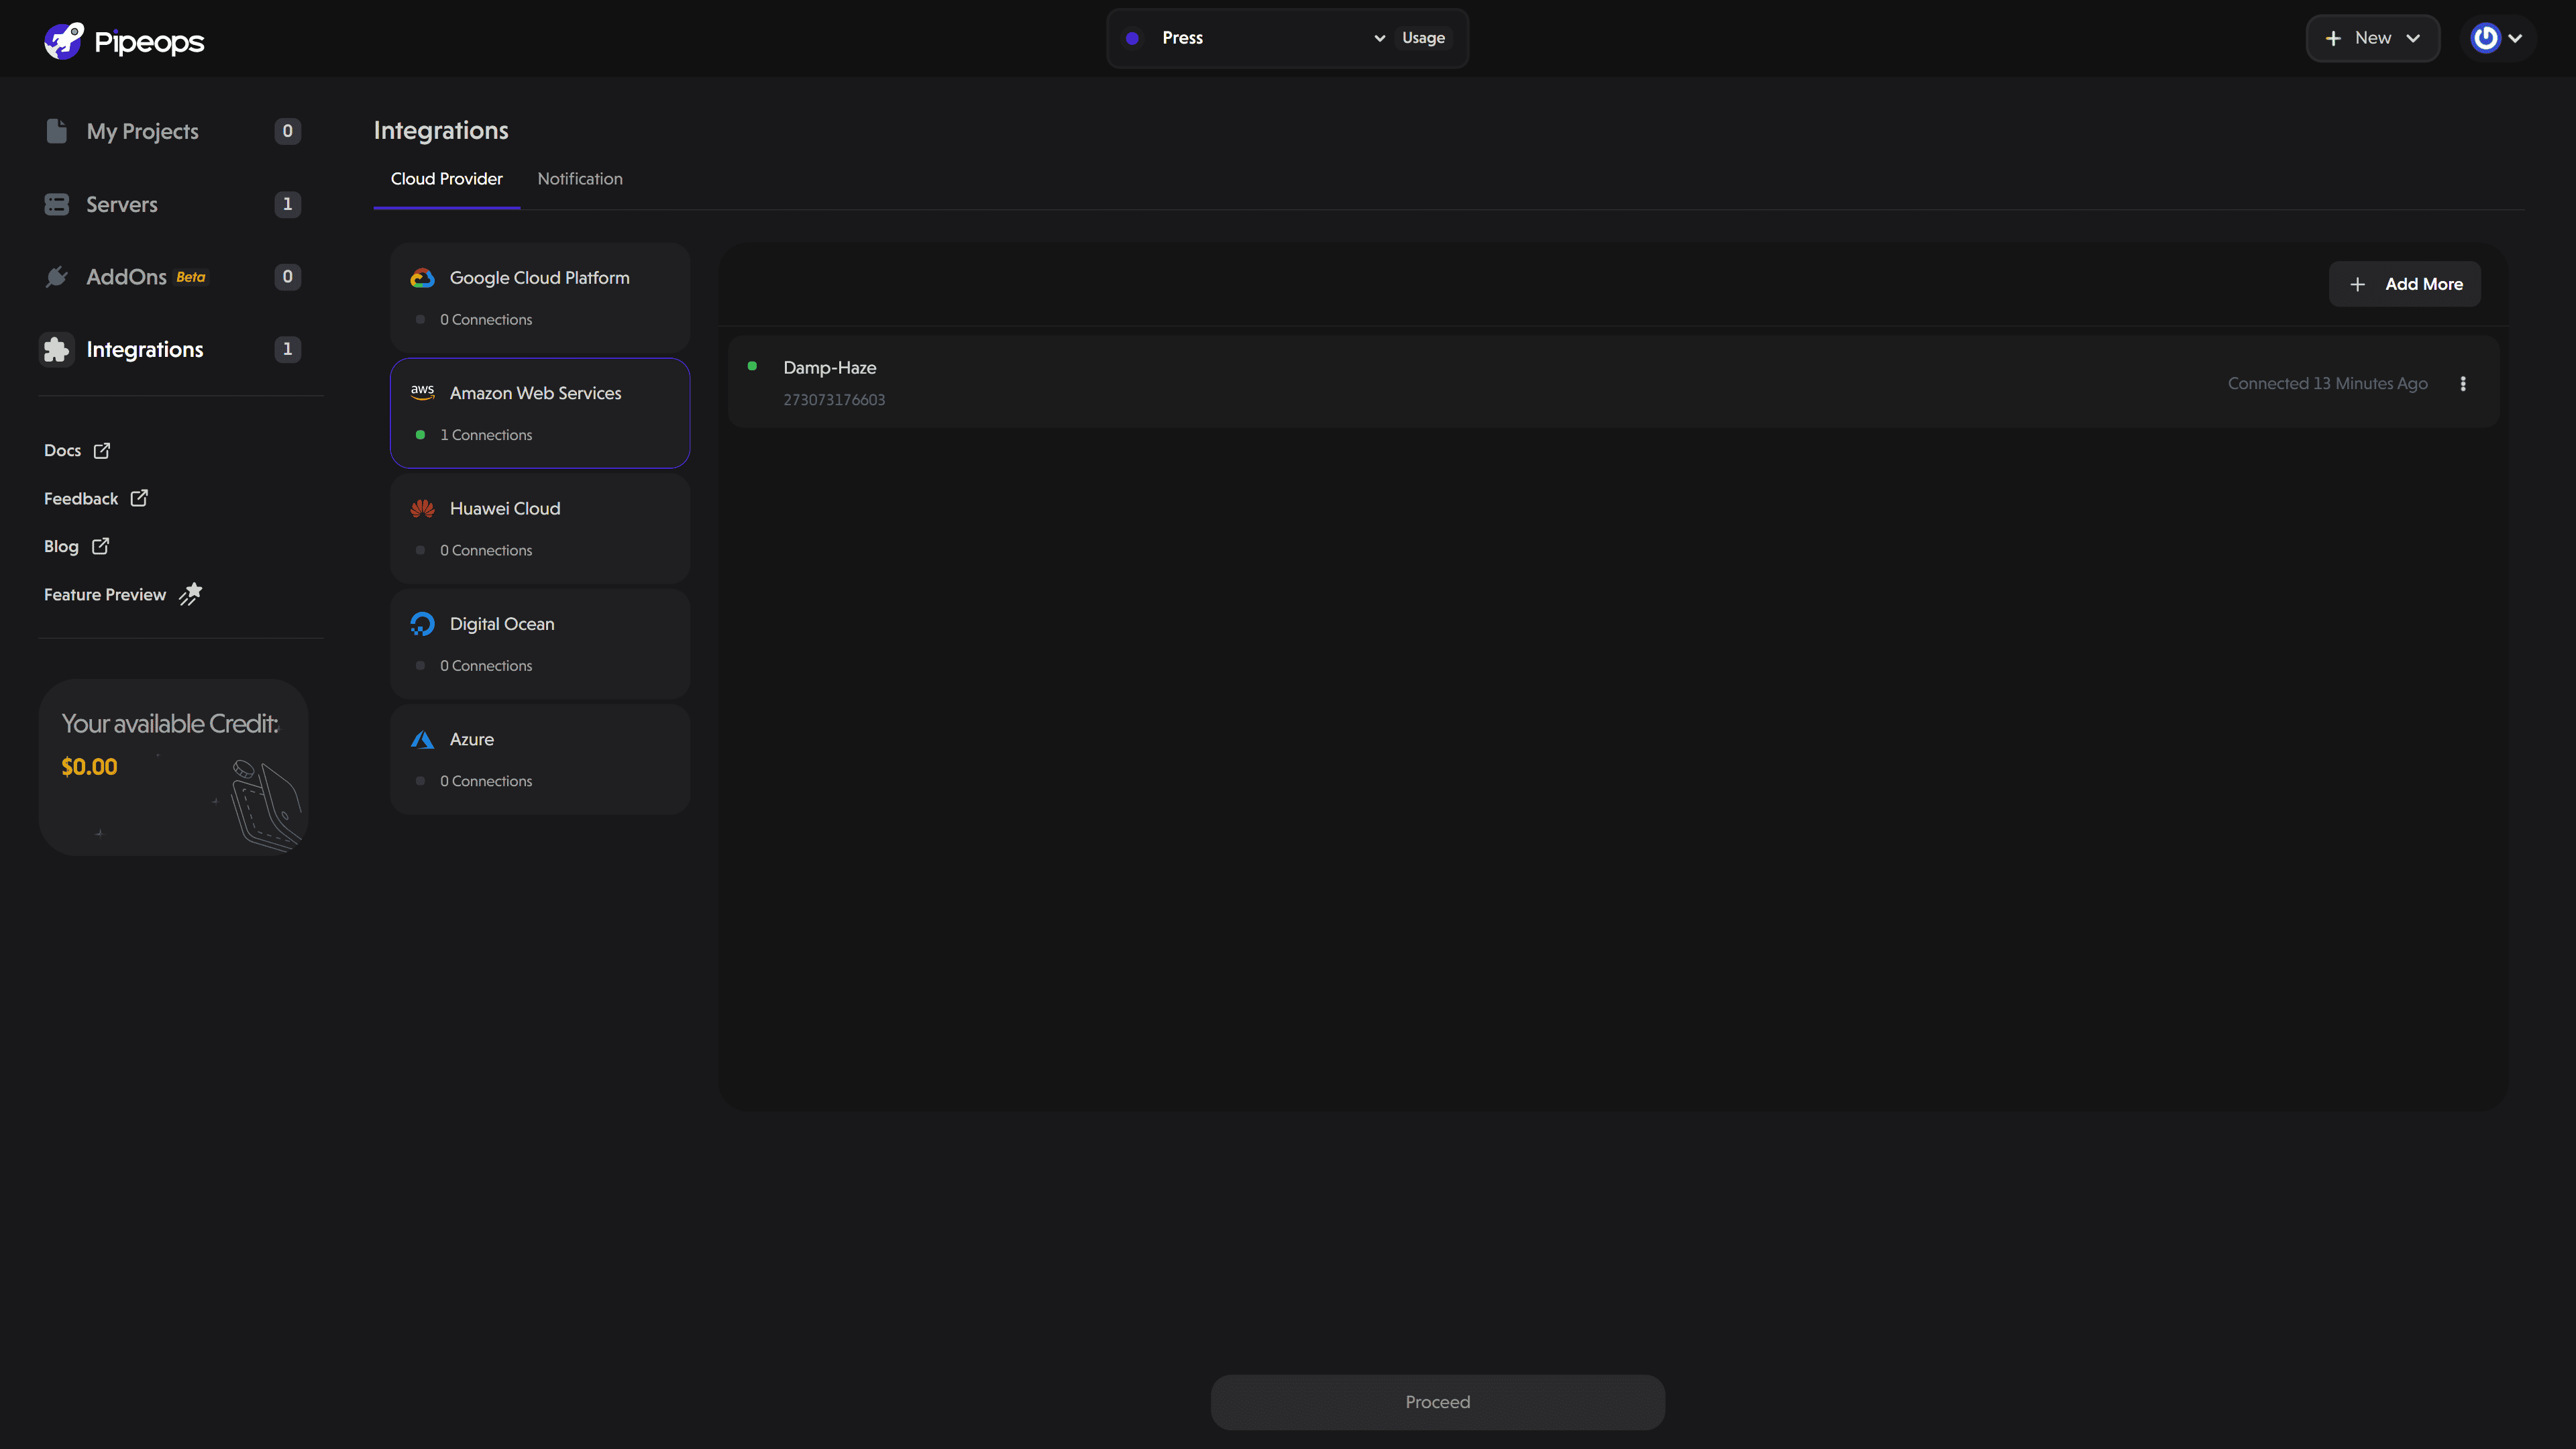
Task: Click Your available Credit text
Action: click(x=170, y=723)
